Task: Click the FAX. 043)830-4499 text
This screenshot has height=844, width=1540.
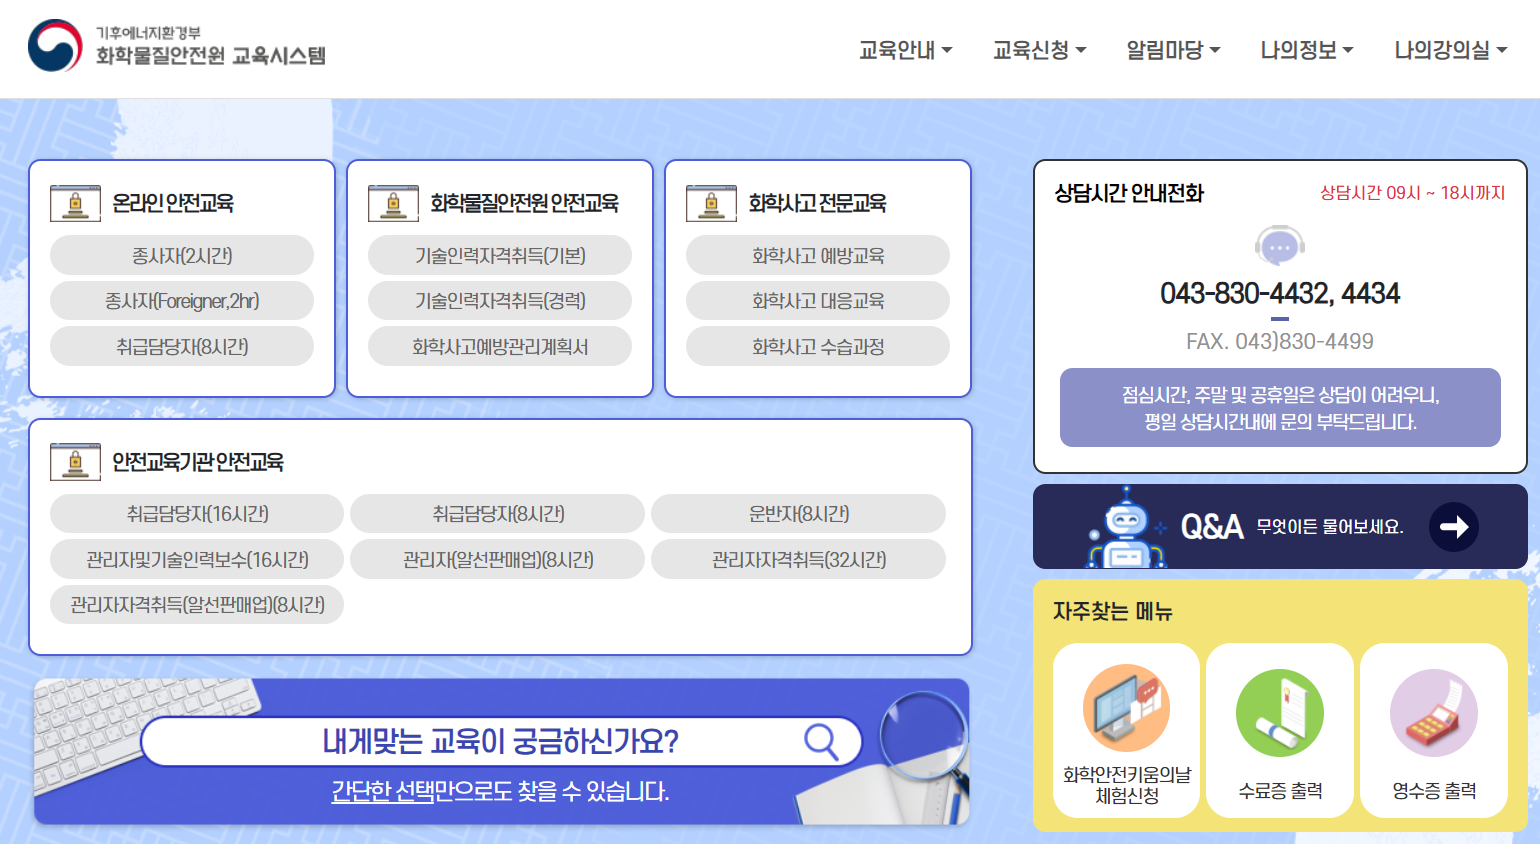Action: pos(1280,341)
